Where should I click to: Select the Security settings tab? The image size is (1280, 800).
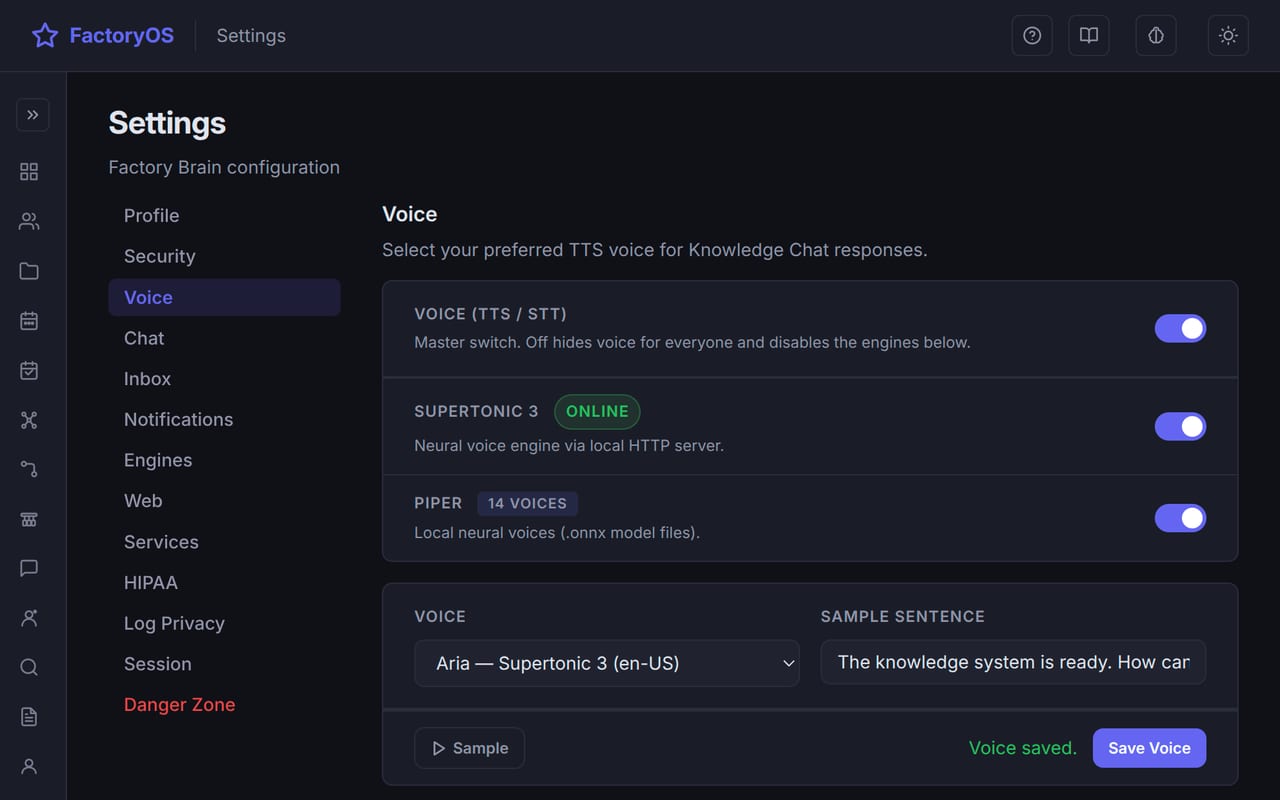224,257
